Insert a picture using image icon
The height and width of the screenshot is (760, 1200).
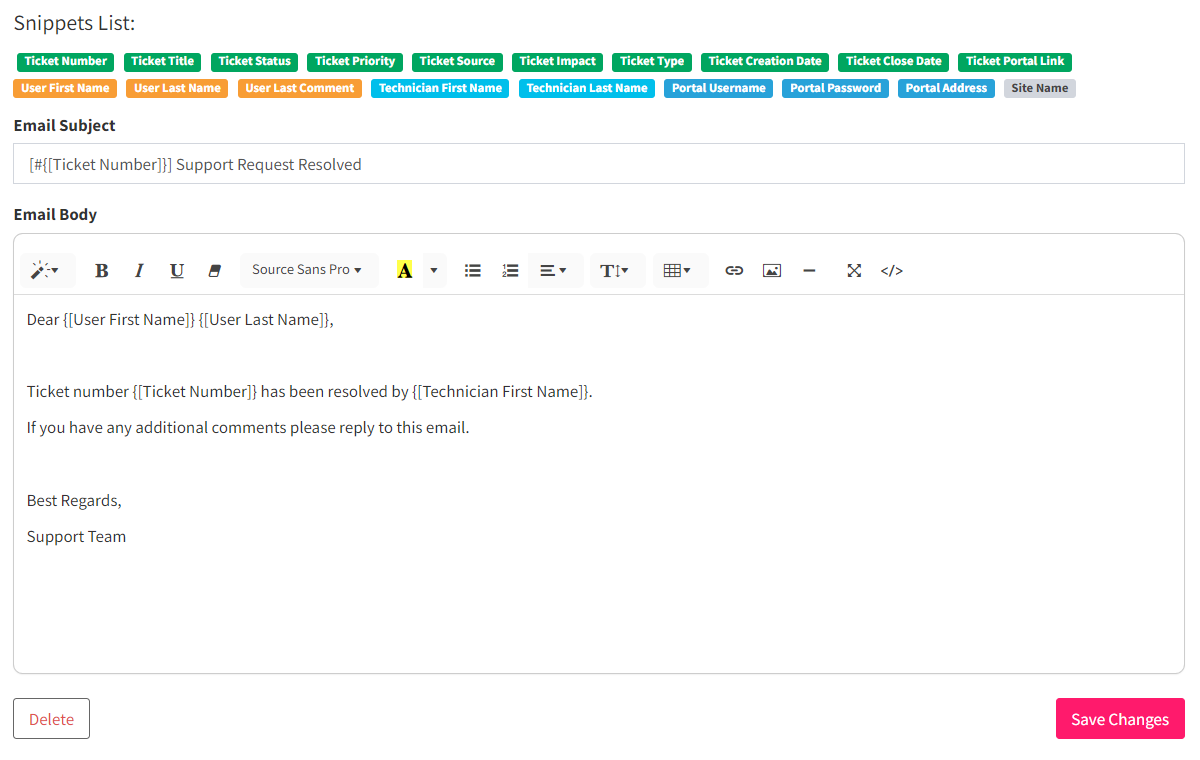[x=772, y=270]
